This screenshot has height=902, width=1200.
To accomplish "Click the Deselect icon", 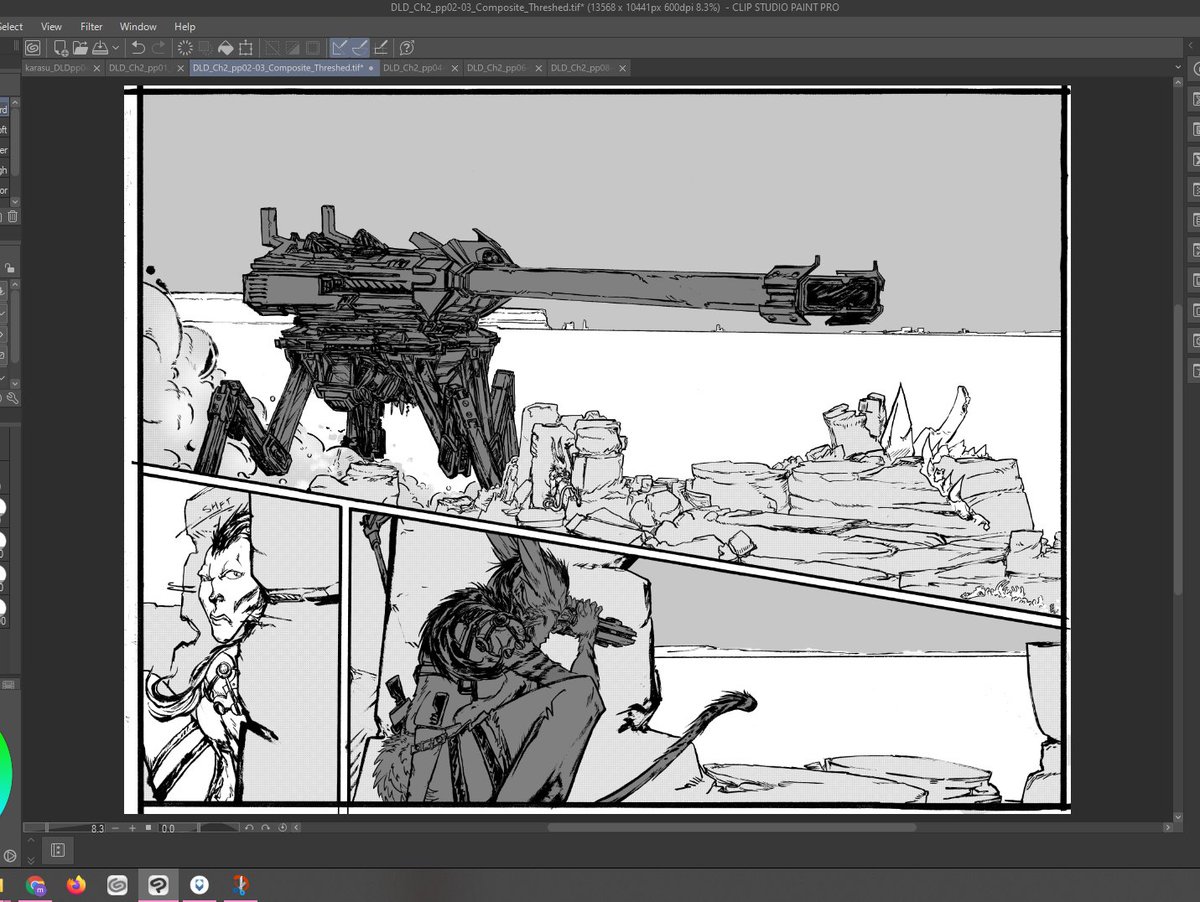I will (x=272, y=47).
